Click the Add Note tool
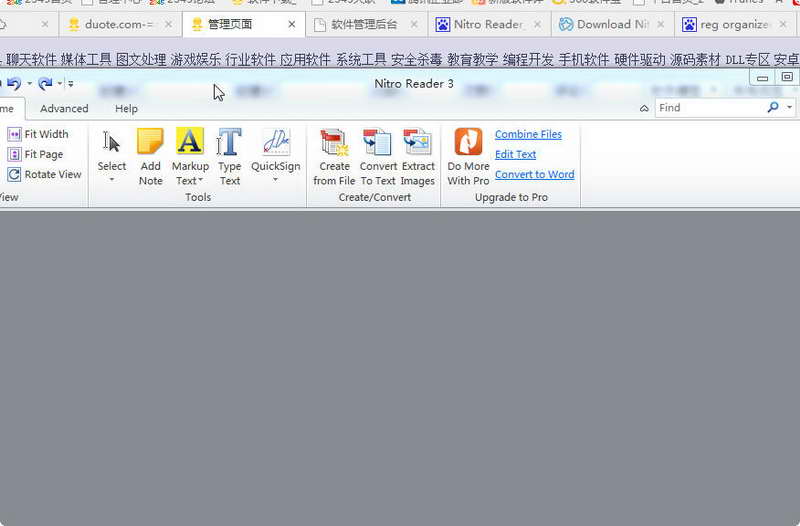This screenshot has width=800, height=526. click(x=151, y=157)
